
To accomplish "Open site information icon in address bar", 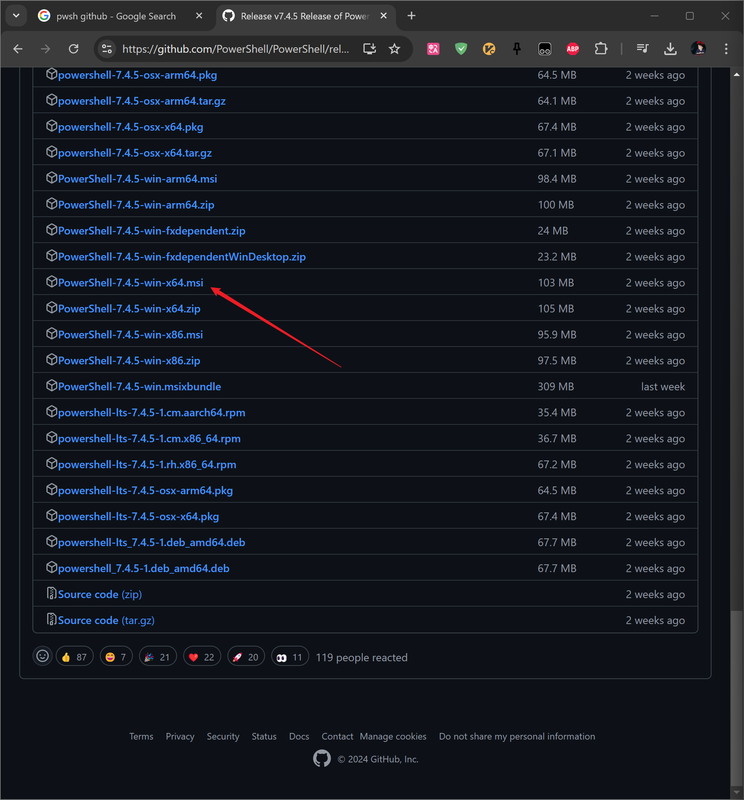I will pyautogui.click(x=107, y=49).
